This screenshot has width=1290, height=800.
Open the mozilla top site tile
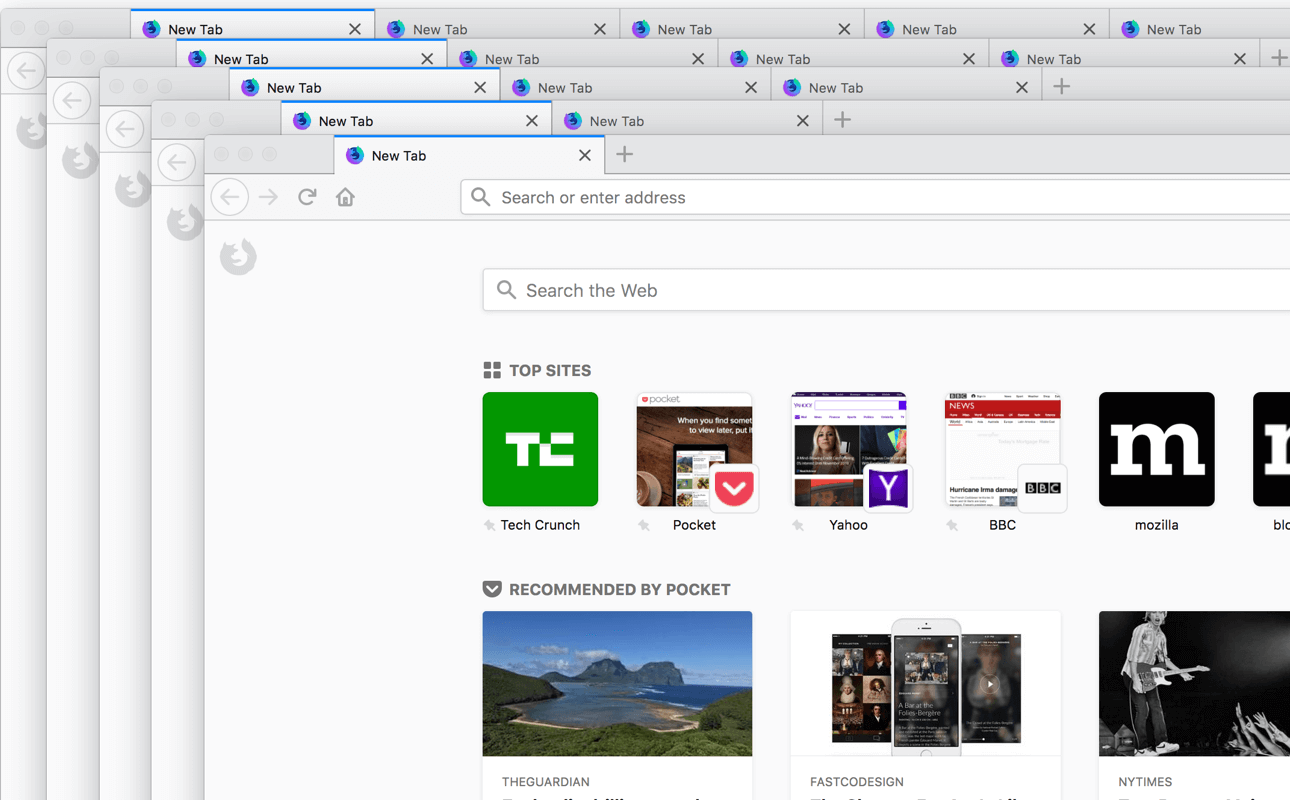(1156, 449)
